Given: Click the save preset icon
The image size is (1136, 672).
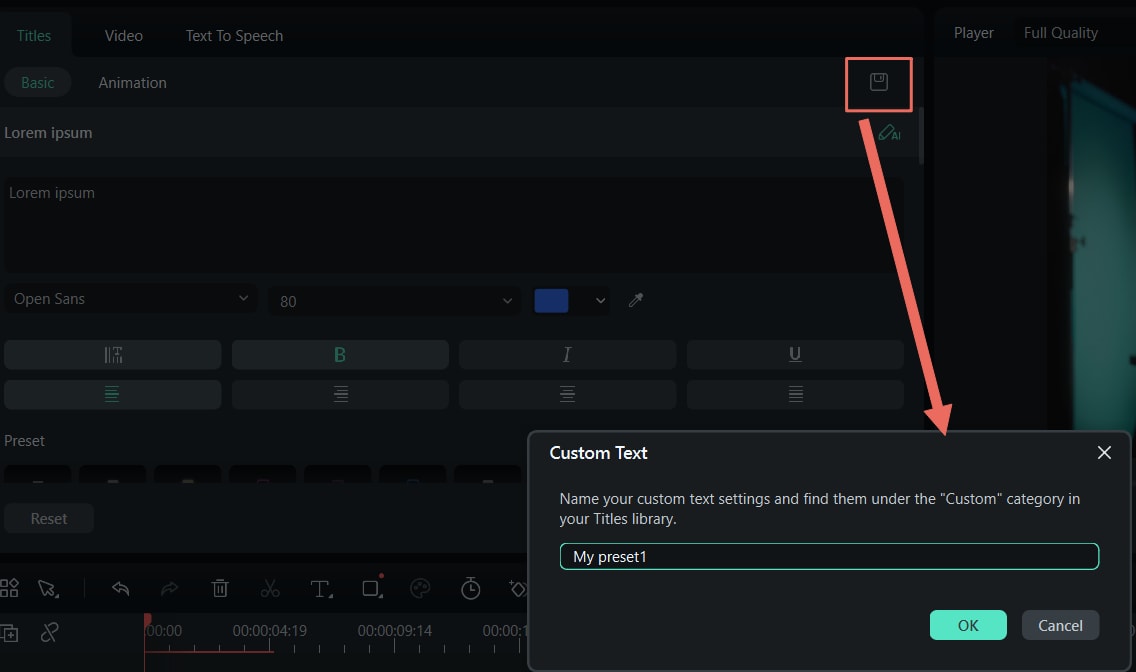Looking at the screenshot, I should coord(878,82).
